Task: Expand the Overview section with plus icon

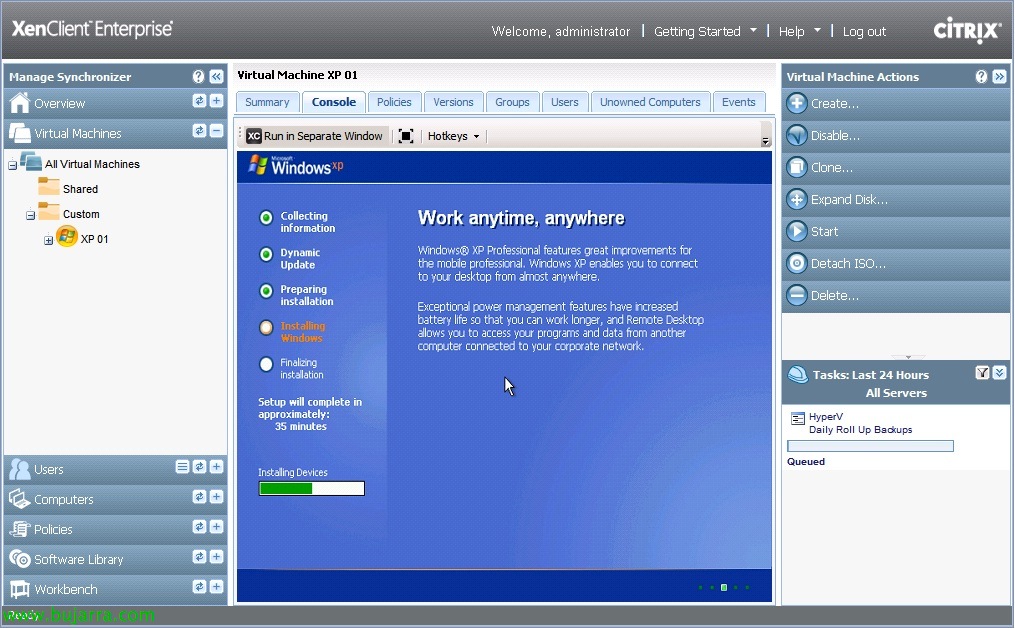Action: pos(216,101)
